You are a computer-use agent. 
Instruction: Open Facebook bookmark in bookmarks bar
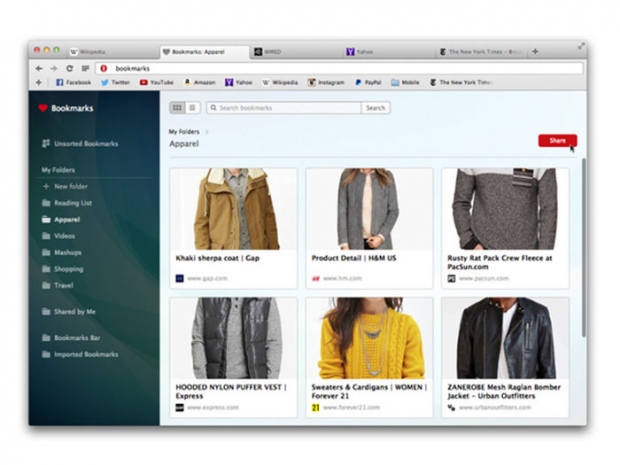click(74, 82)
